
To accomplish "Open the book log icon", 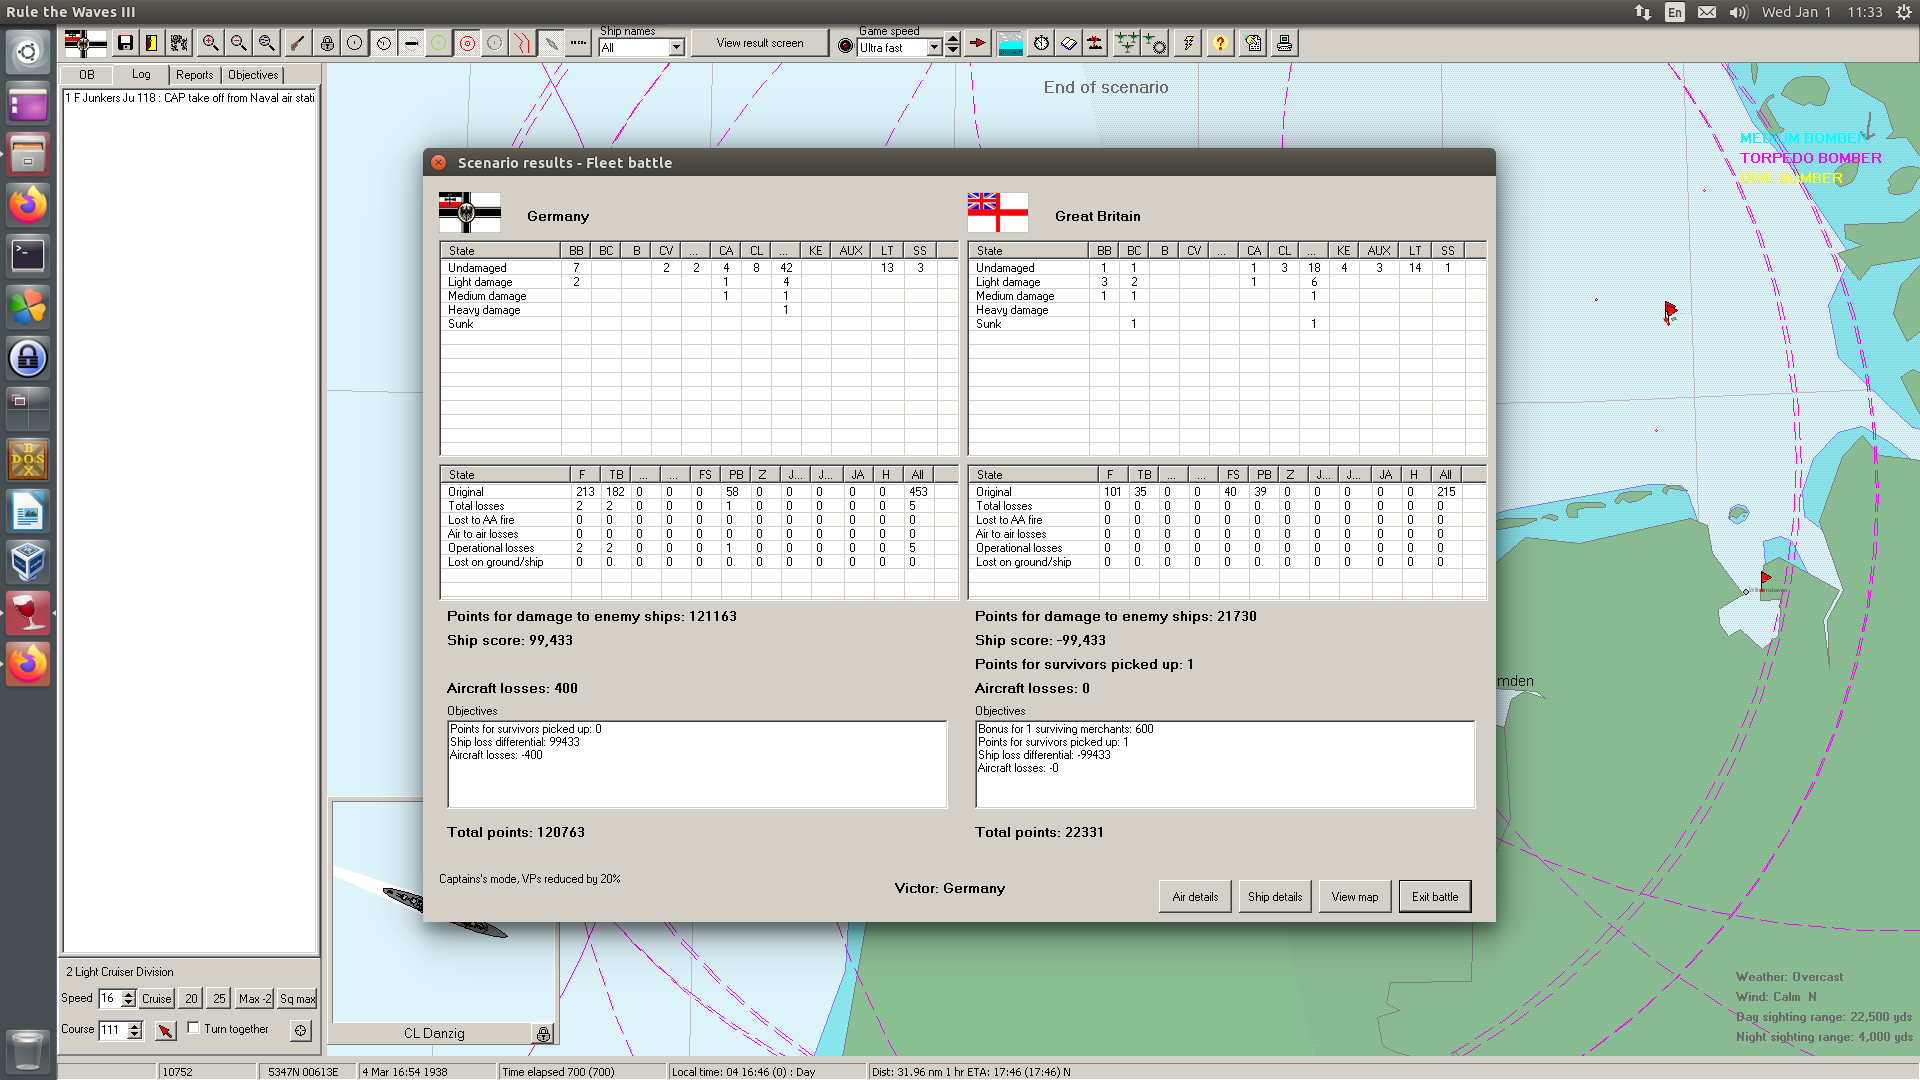I will click(1069, 43).
